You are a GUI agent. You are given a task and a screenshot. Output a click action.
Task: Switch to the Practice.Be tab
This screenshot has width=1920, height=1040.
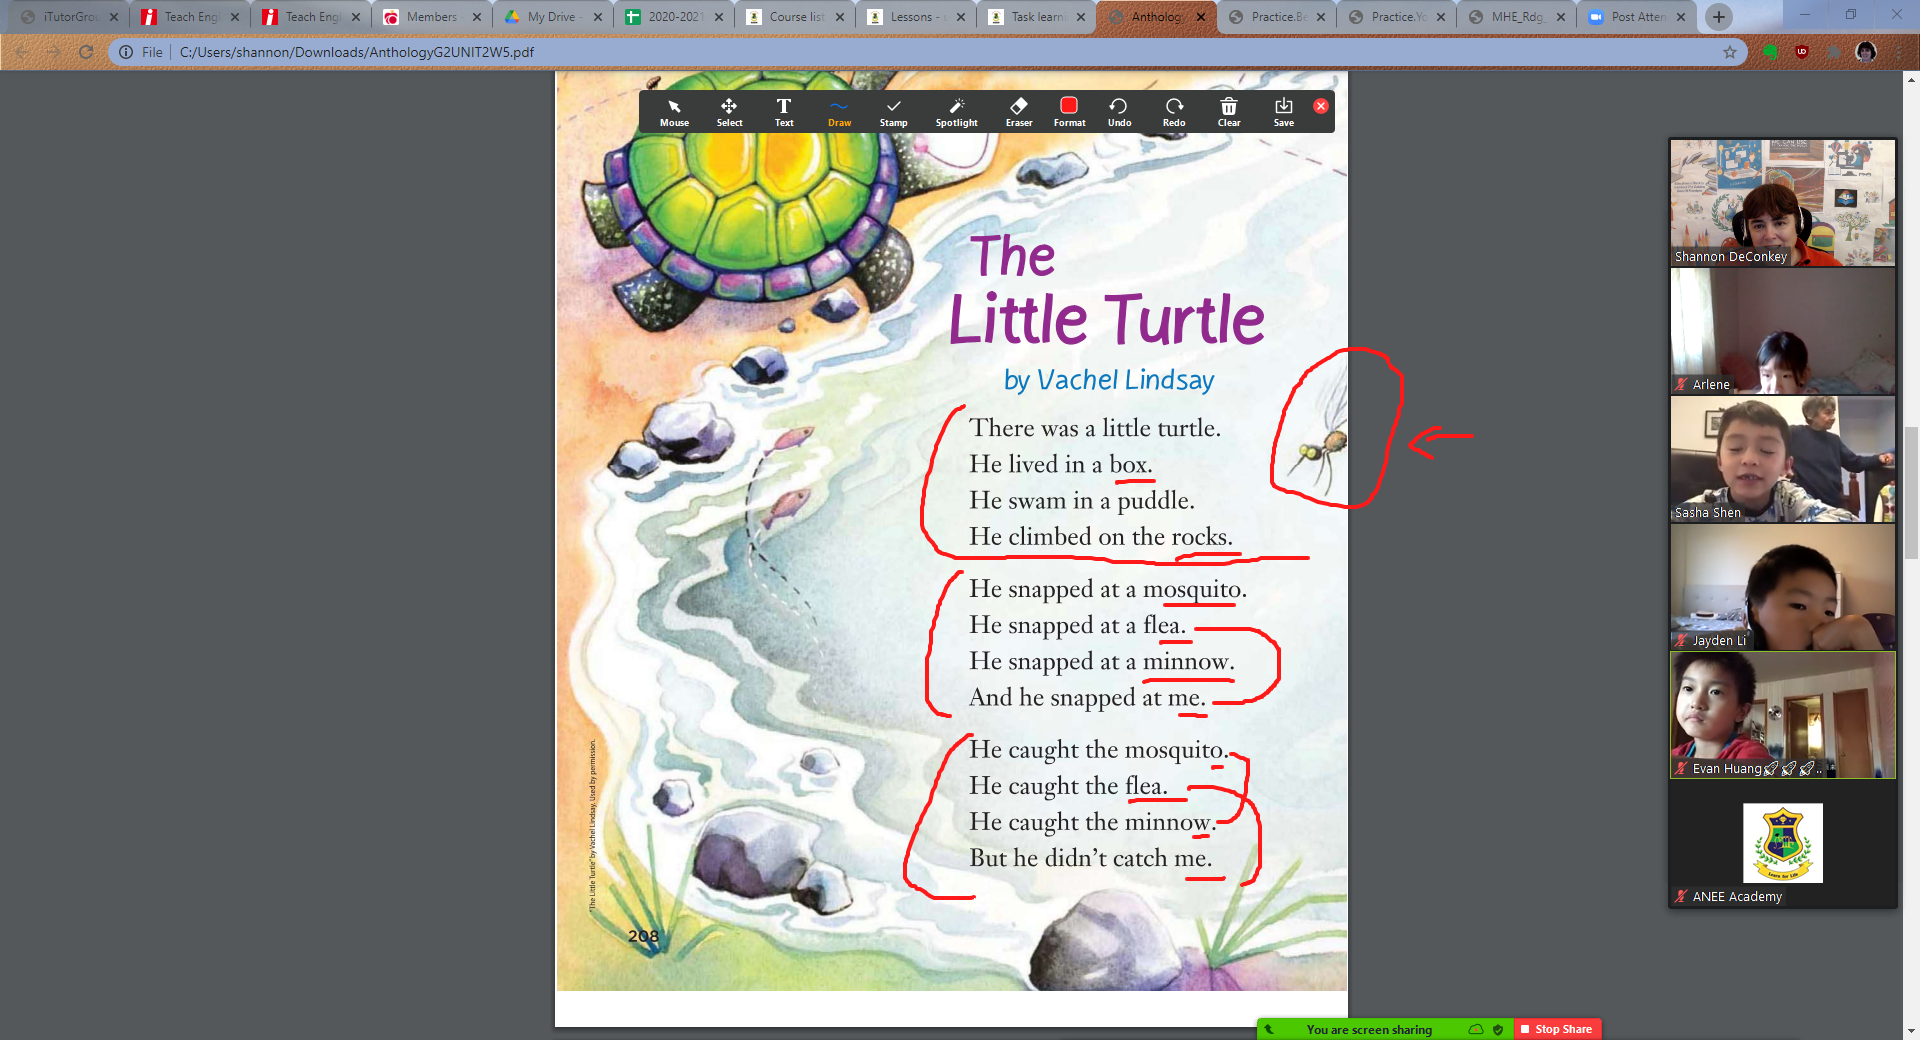point(1277,17)
